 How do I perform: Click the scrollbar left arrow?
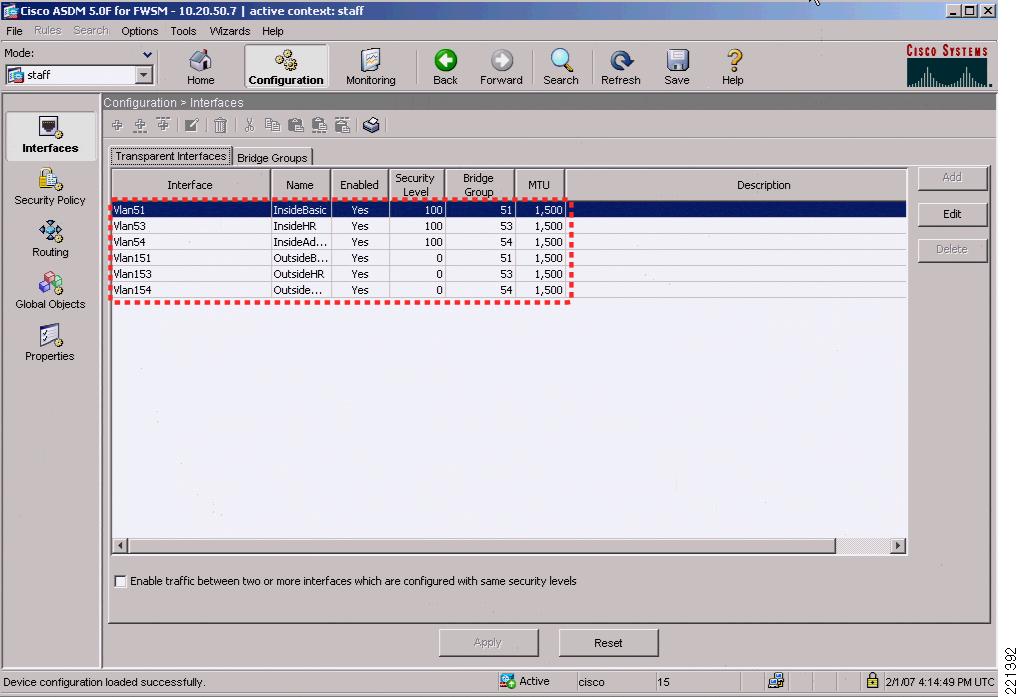point(121,545)
